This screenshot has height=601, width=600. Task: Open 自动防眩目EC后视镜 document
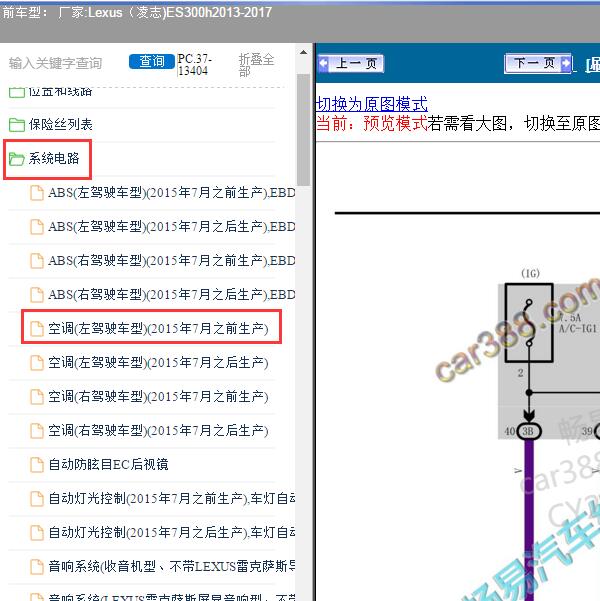click(108, 464)
